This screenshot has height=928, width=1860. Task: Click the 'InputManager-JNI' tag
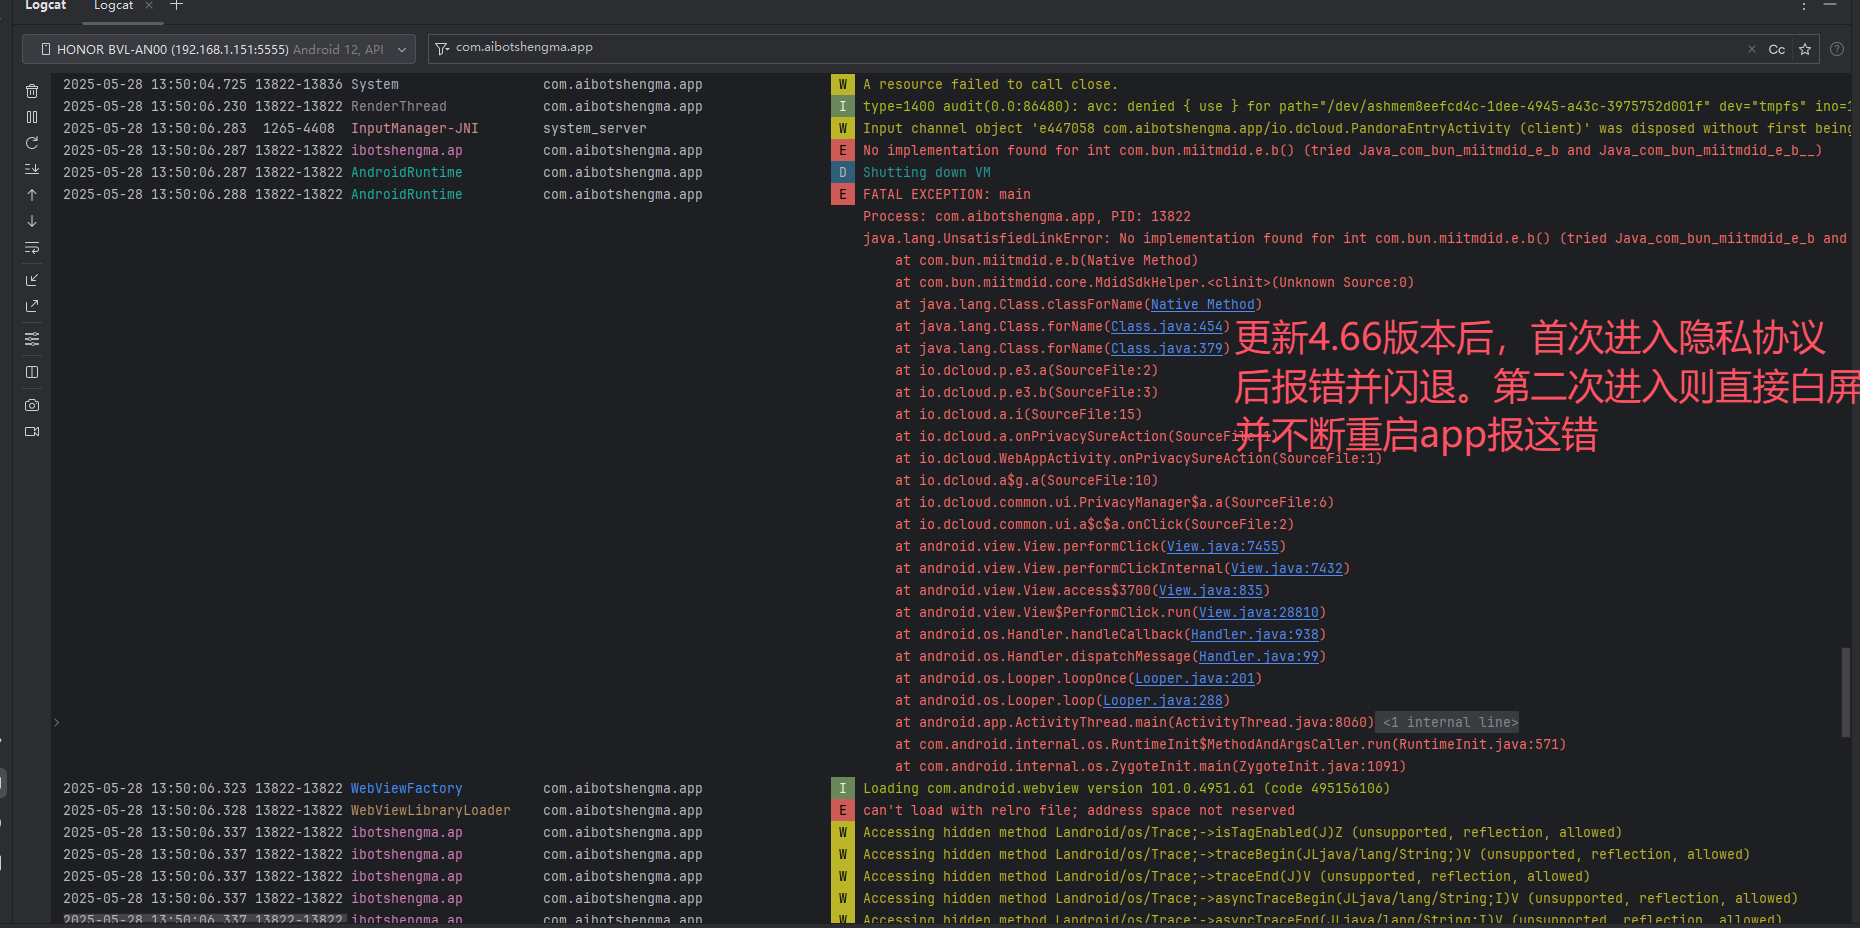(414, 128)
